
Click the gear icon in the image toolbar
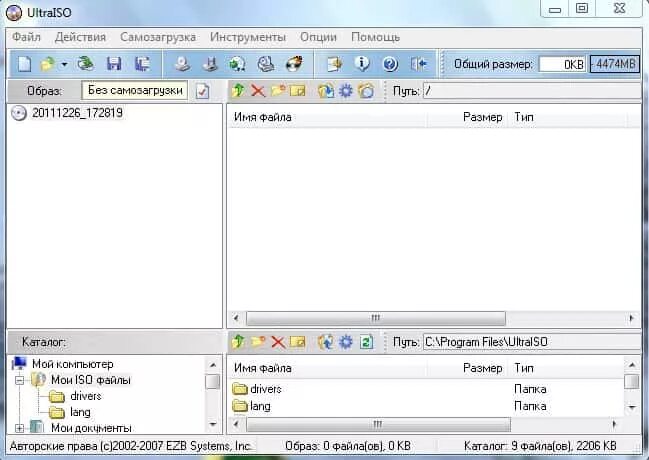point(346,91)
